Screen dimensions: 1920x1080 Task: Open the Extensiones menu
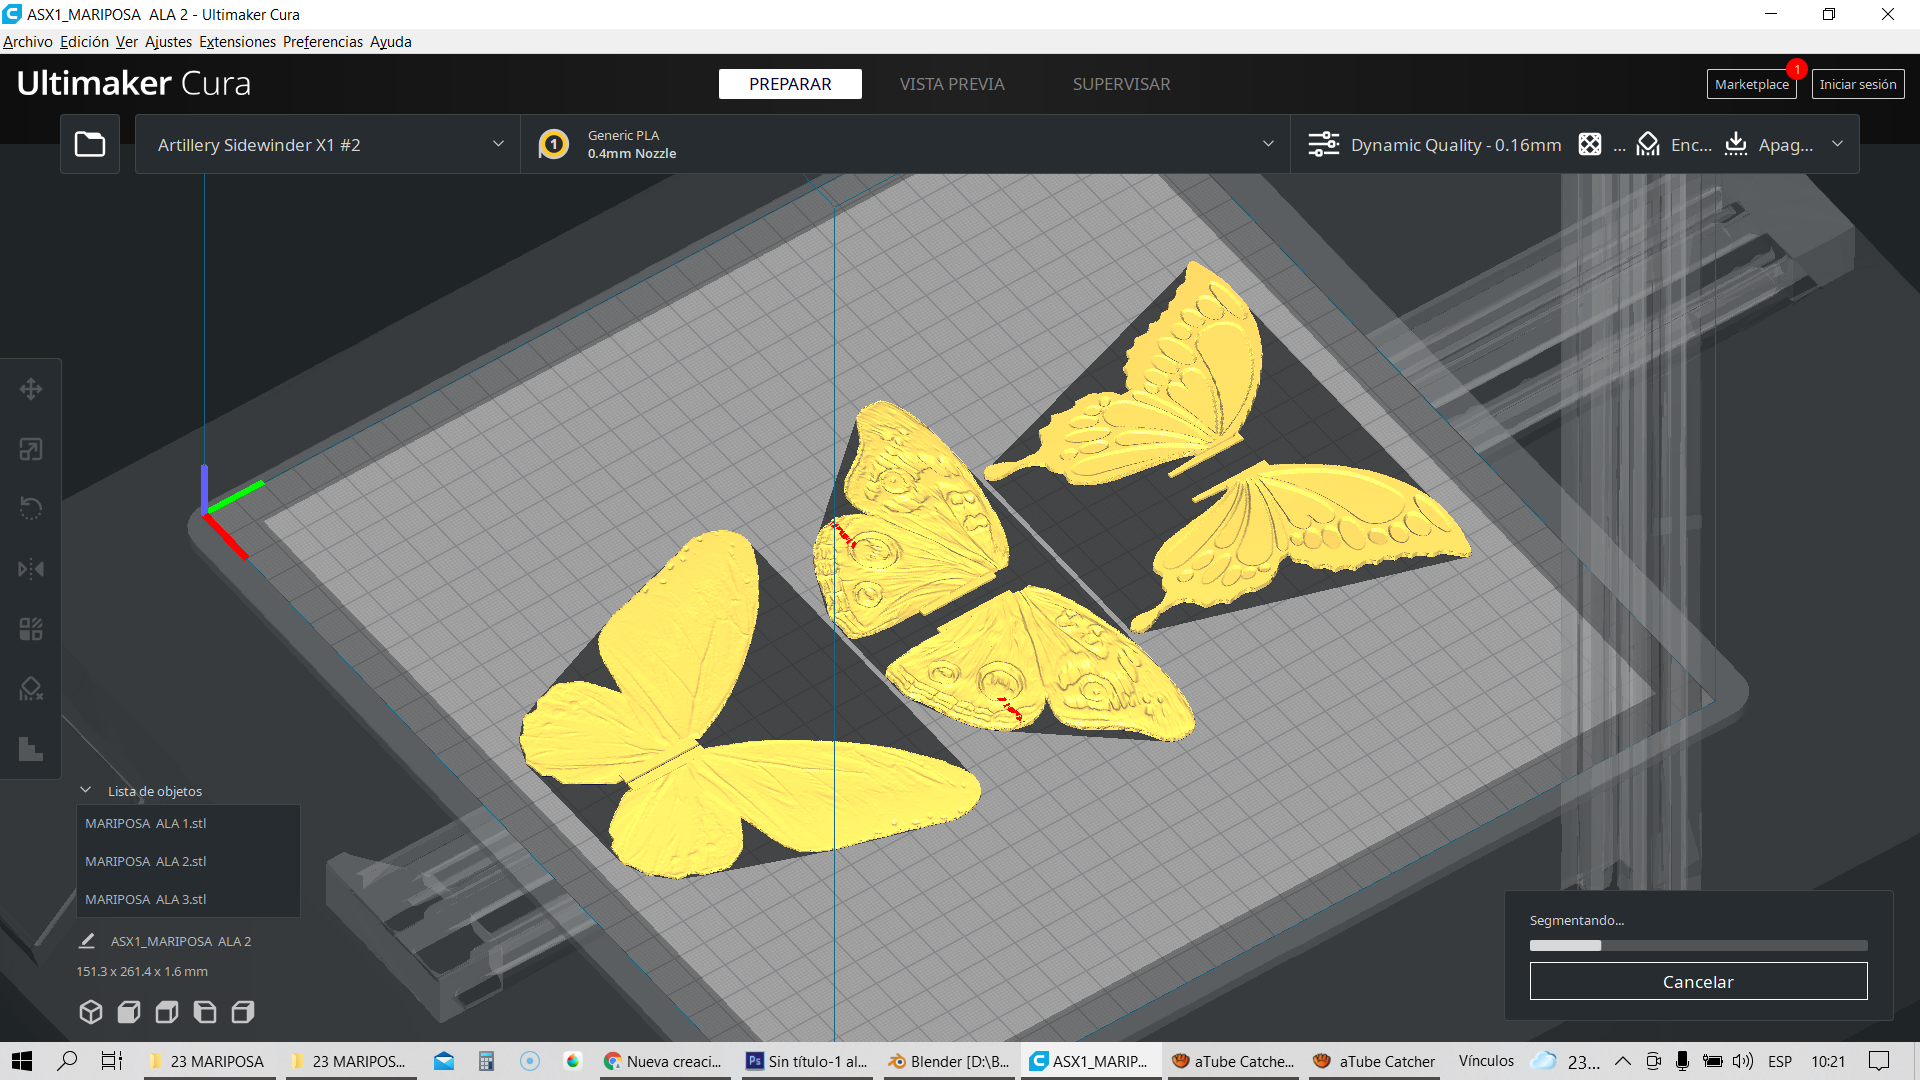tap(237, 42)
